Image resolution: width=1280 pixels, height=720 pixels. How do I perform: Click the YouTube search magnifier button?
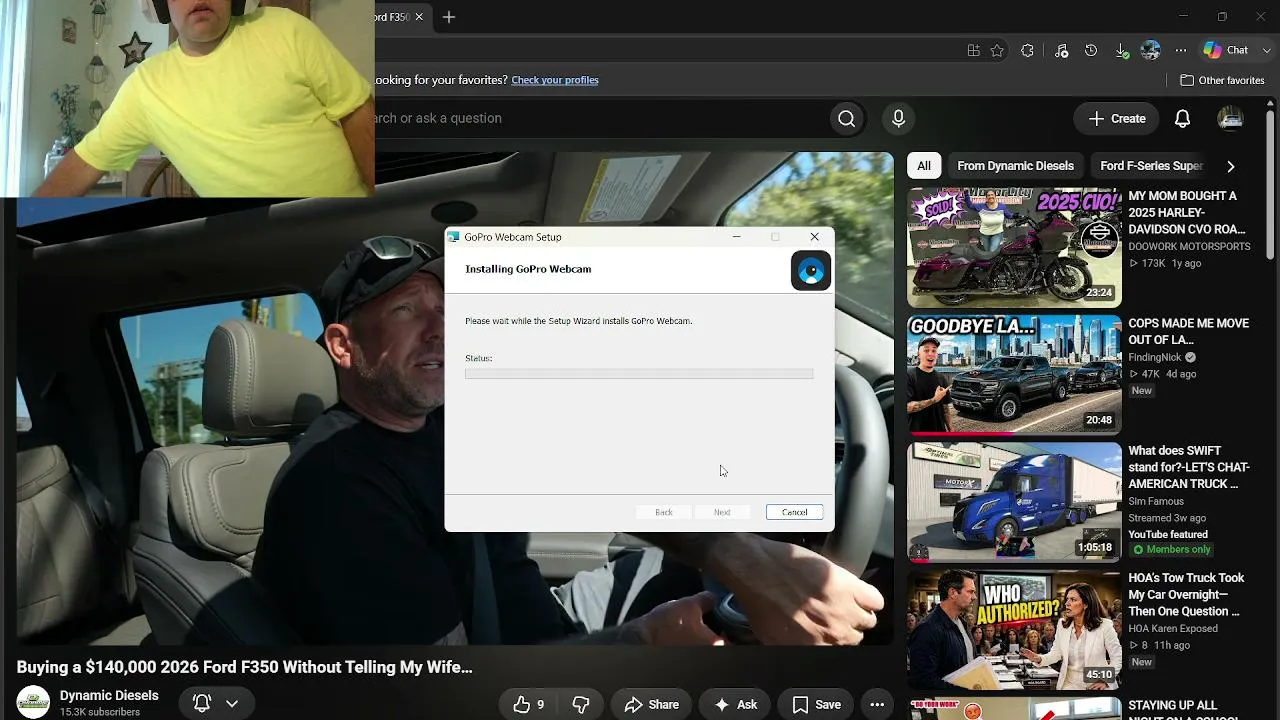pos(846,119)
